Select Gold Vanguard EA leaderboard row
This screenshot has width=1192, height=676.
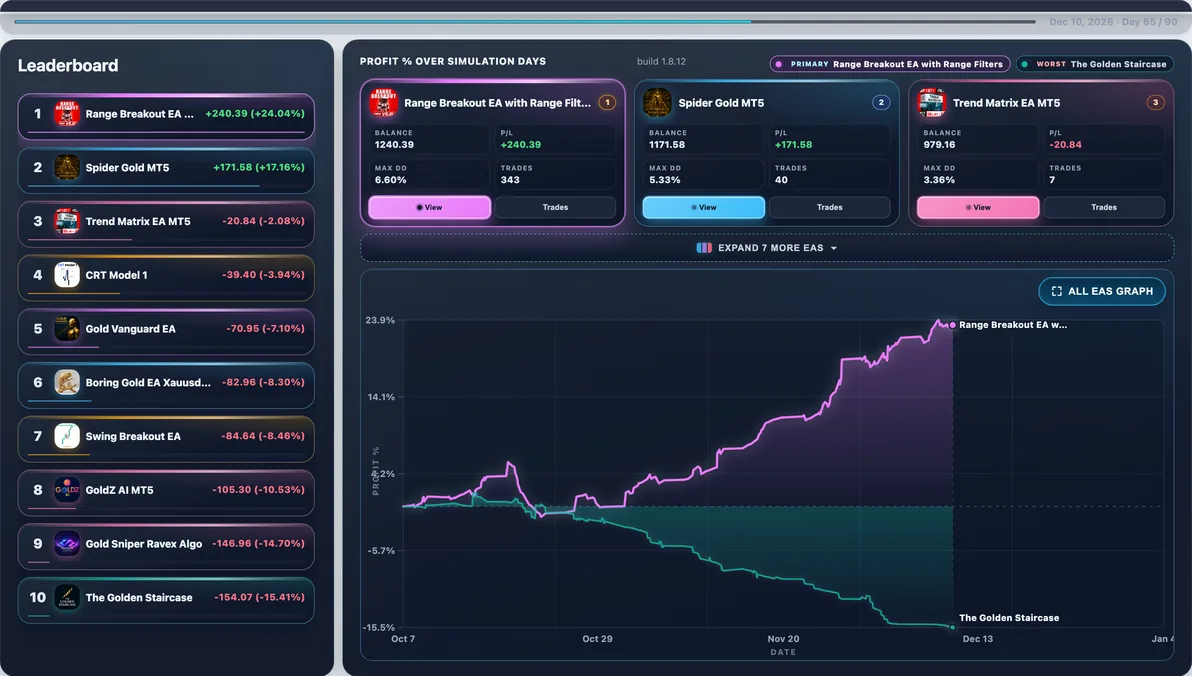tap(166, 331)
